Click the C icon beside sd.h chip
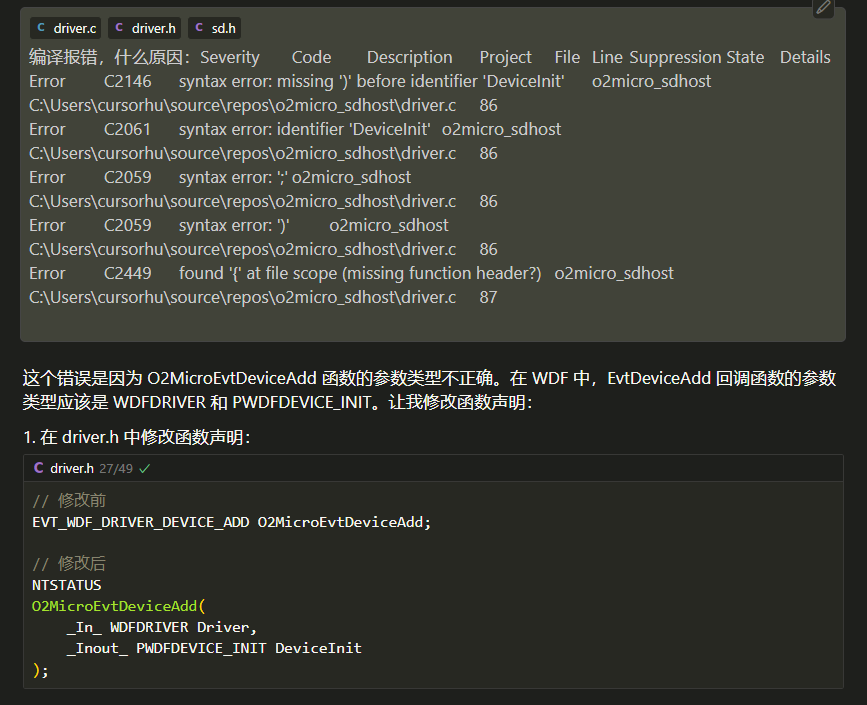This screenshot has width=867, height=705. point(199,28)
